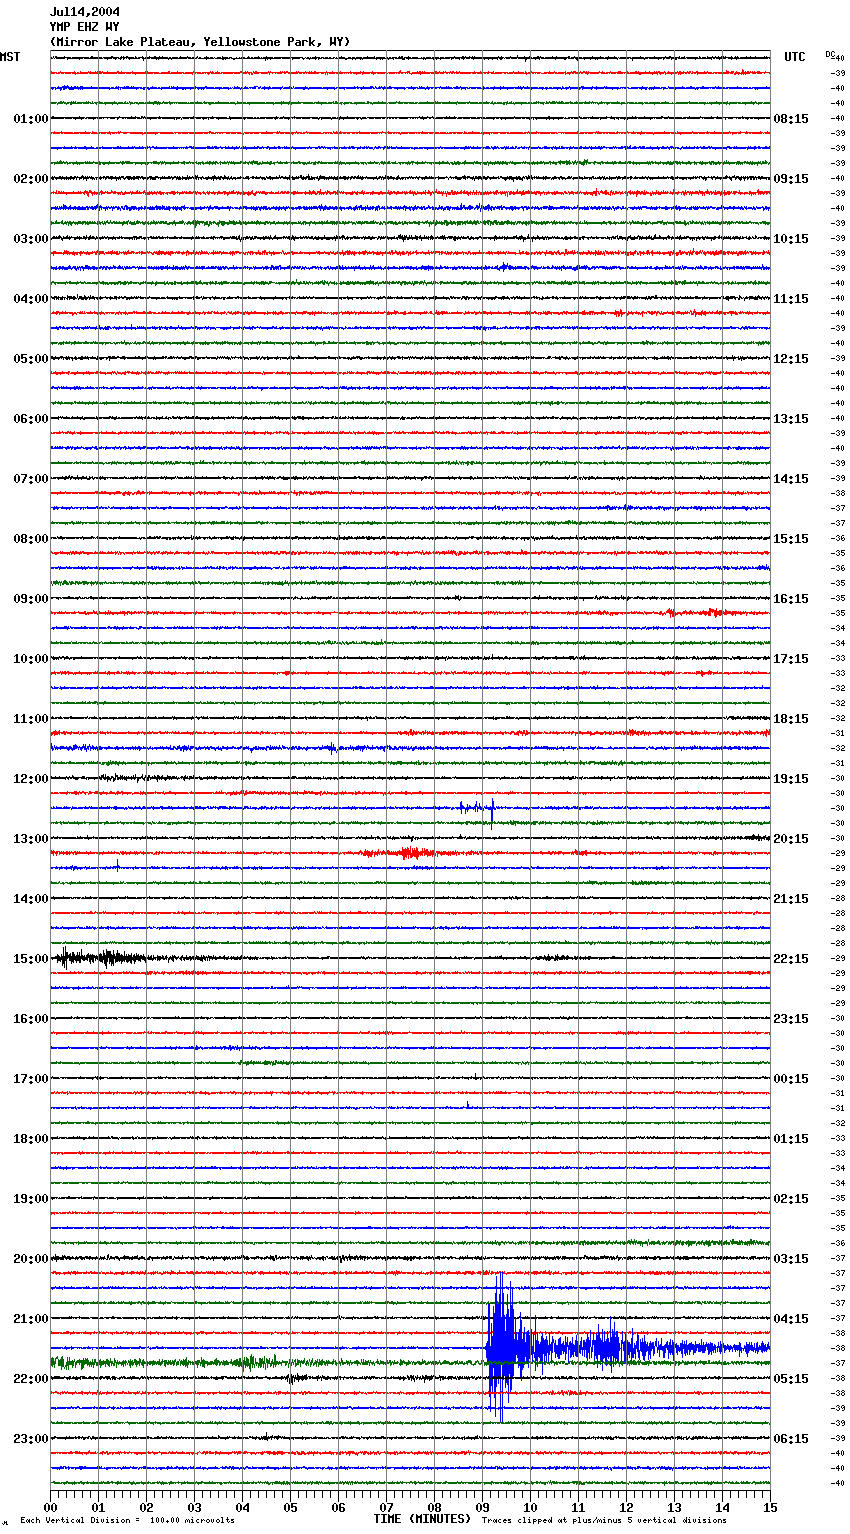
Task: Click the Traces clipped footer note
Action: pos(604,1521)
